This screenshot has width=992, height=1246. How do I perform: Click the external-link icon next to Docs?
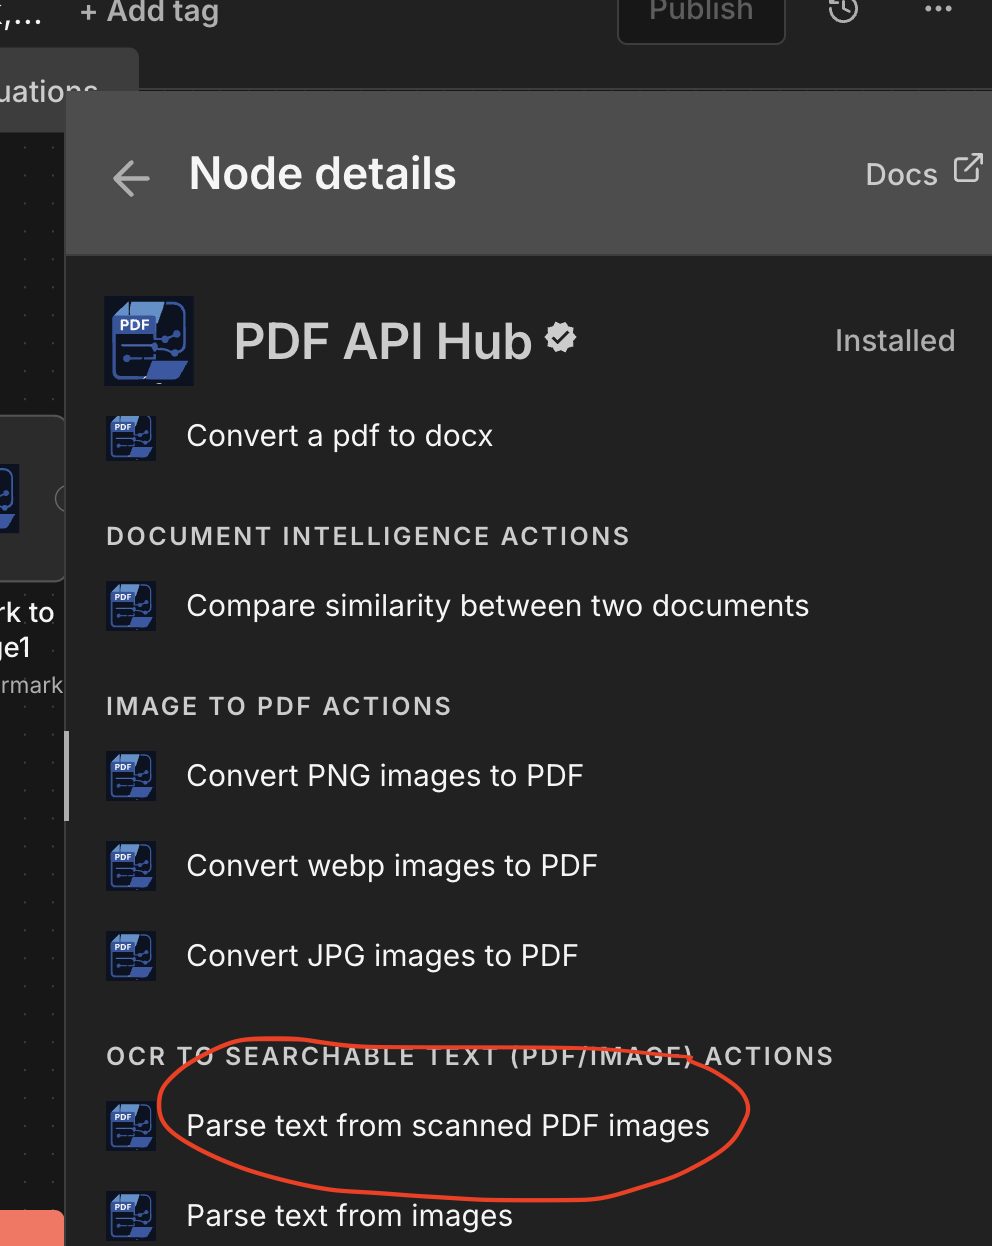pyautogui.click(x=967, y=168)
